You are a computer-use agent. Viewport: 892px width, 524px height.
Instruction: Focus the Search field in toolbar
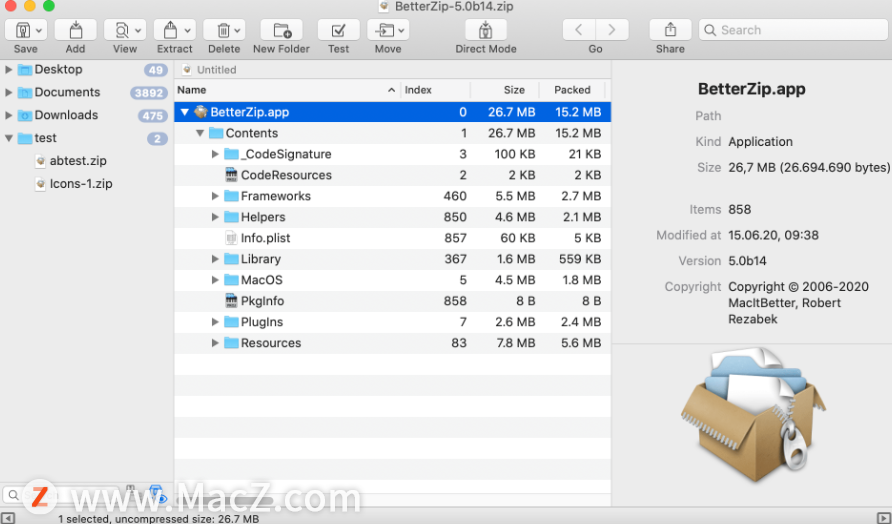coord(793,30)
